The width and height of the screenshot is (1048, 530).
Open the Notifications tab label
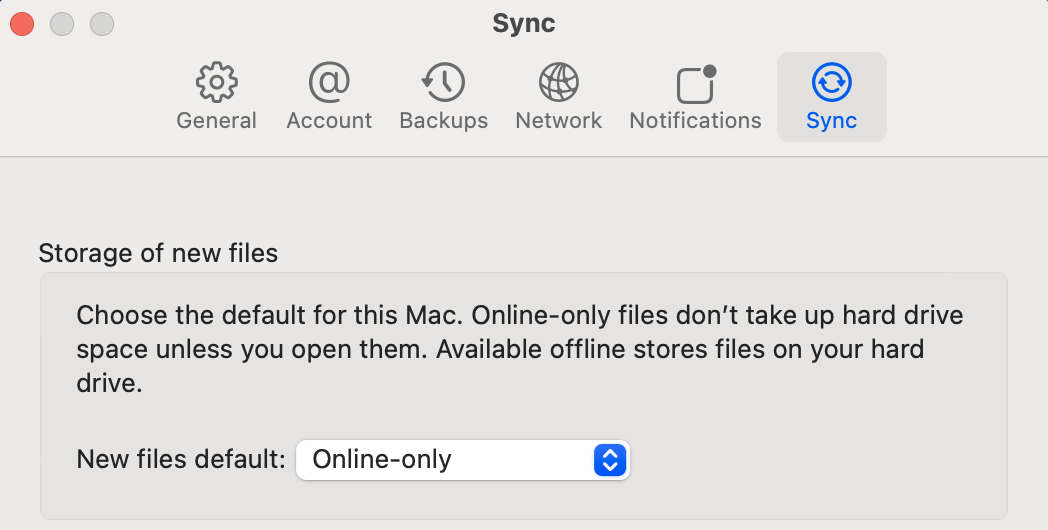[x=695, y=121]
